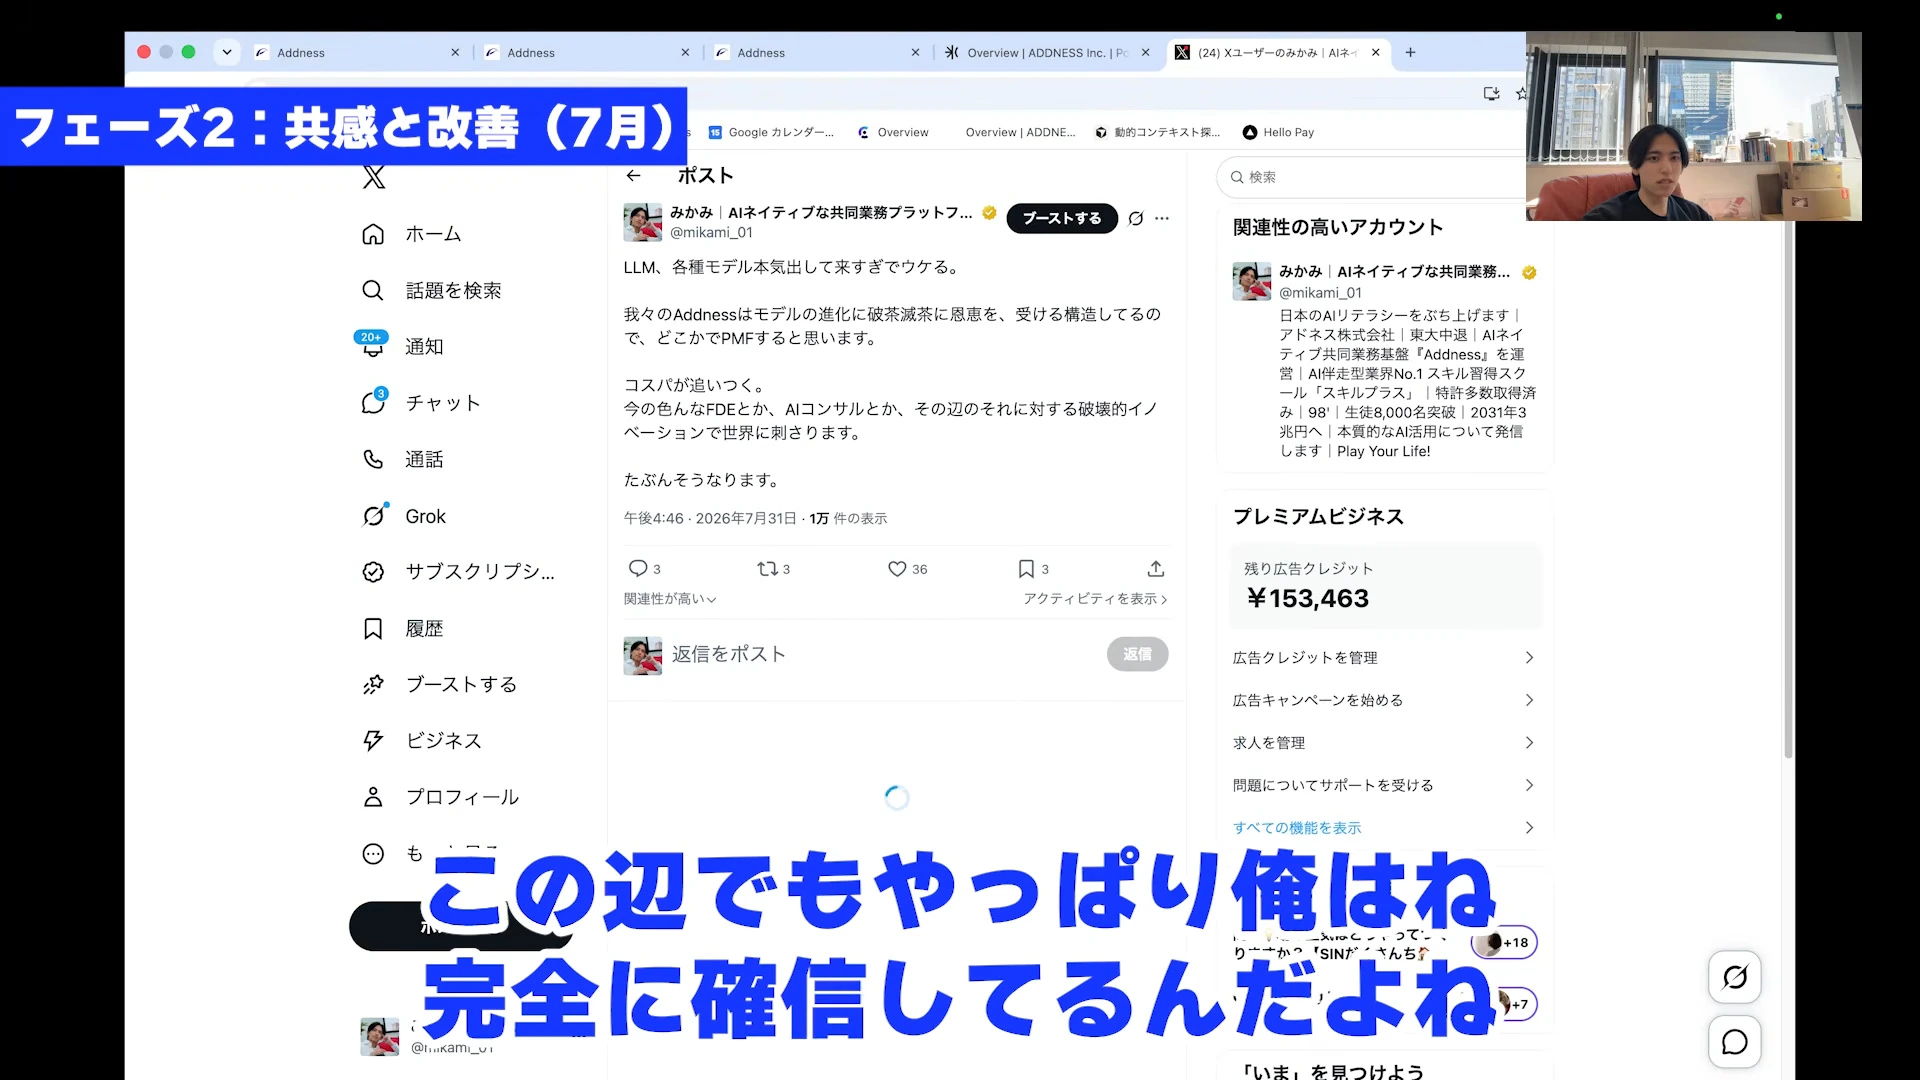Open アクティビティを表示 link

(x=1095, y=599)
